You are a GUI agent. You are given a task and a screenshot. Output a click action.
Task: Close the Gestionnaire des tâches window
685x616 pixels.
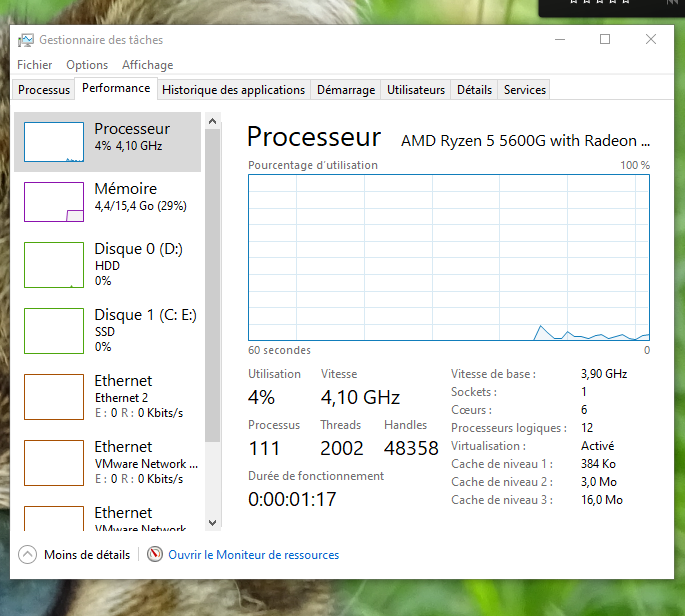coord(650,39)
